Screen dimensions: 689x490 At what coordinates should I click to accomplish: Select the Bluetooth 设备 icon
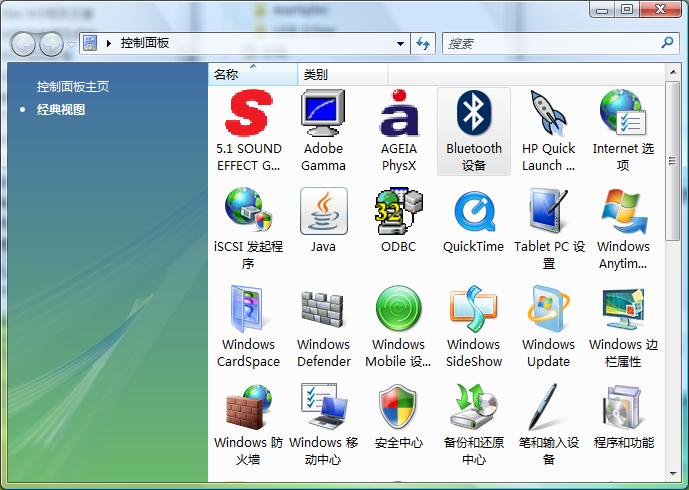[474, 131]
